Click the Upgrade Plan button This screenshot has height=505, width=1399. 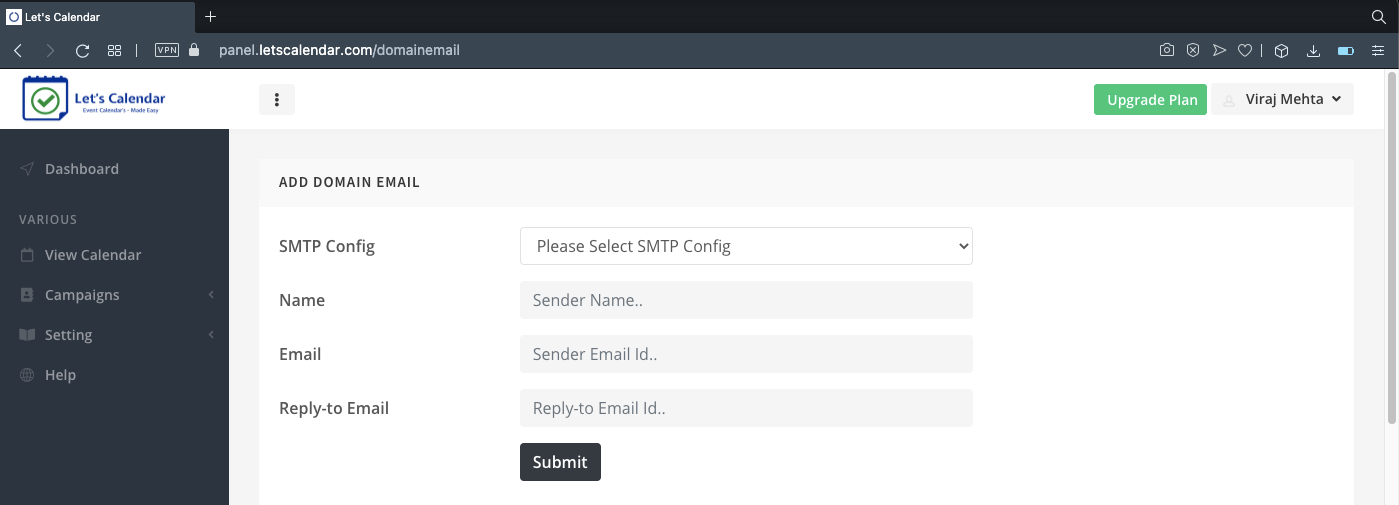pyautogui.click(x=1151, y=100)
